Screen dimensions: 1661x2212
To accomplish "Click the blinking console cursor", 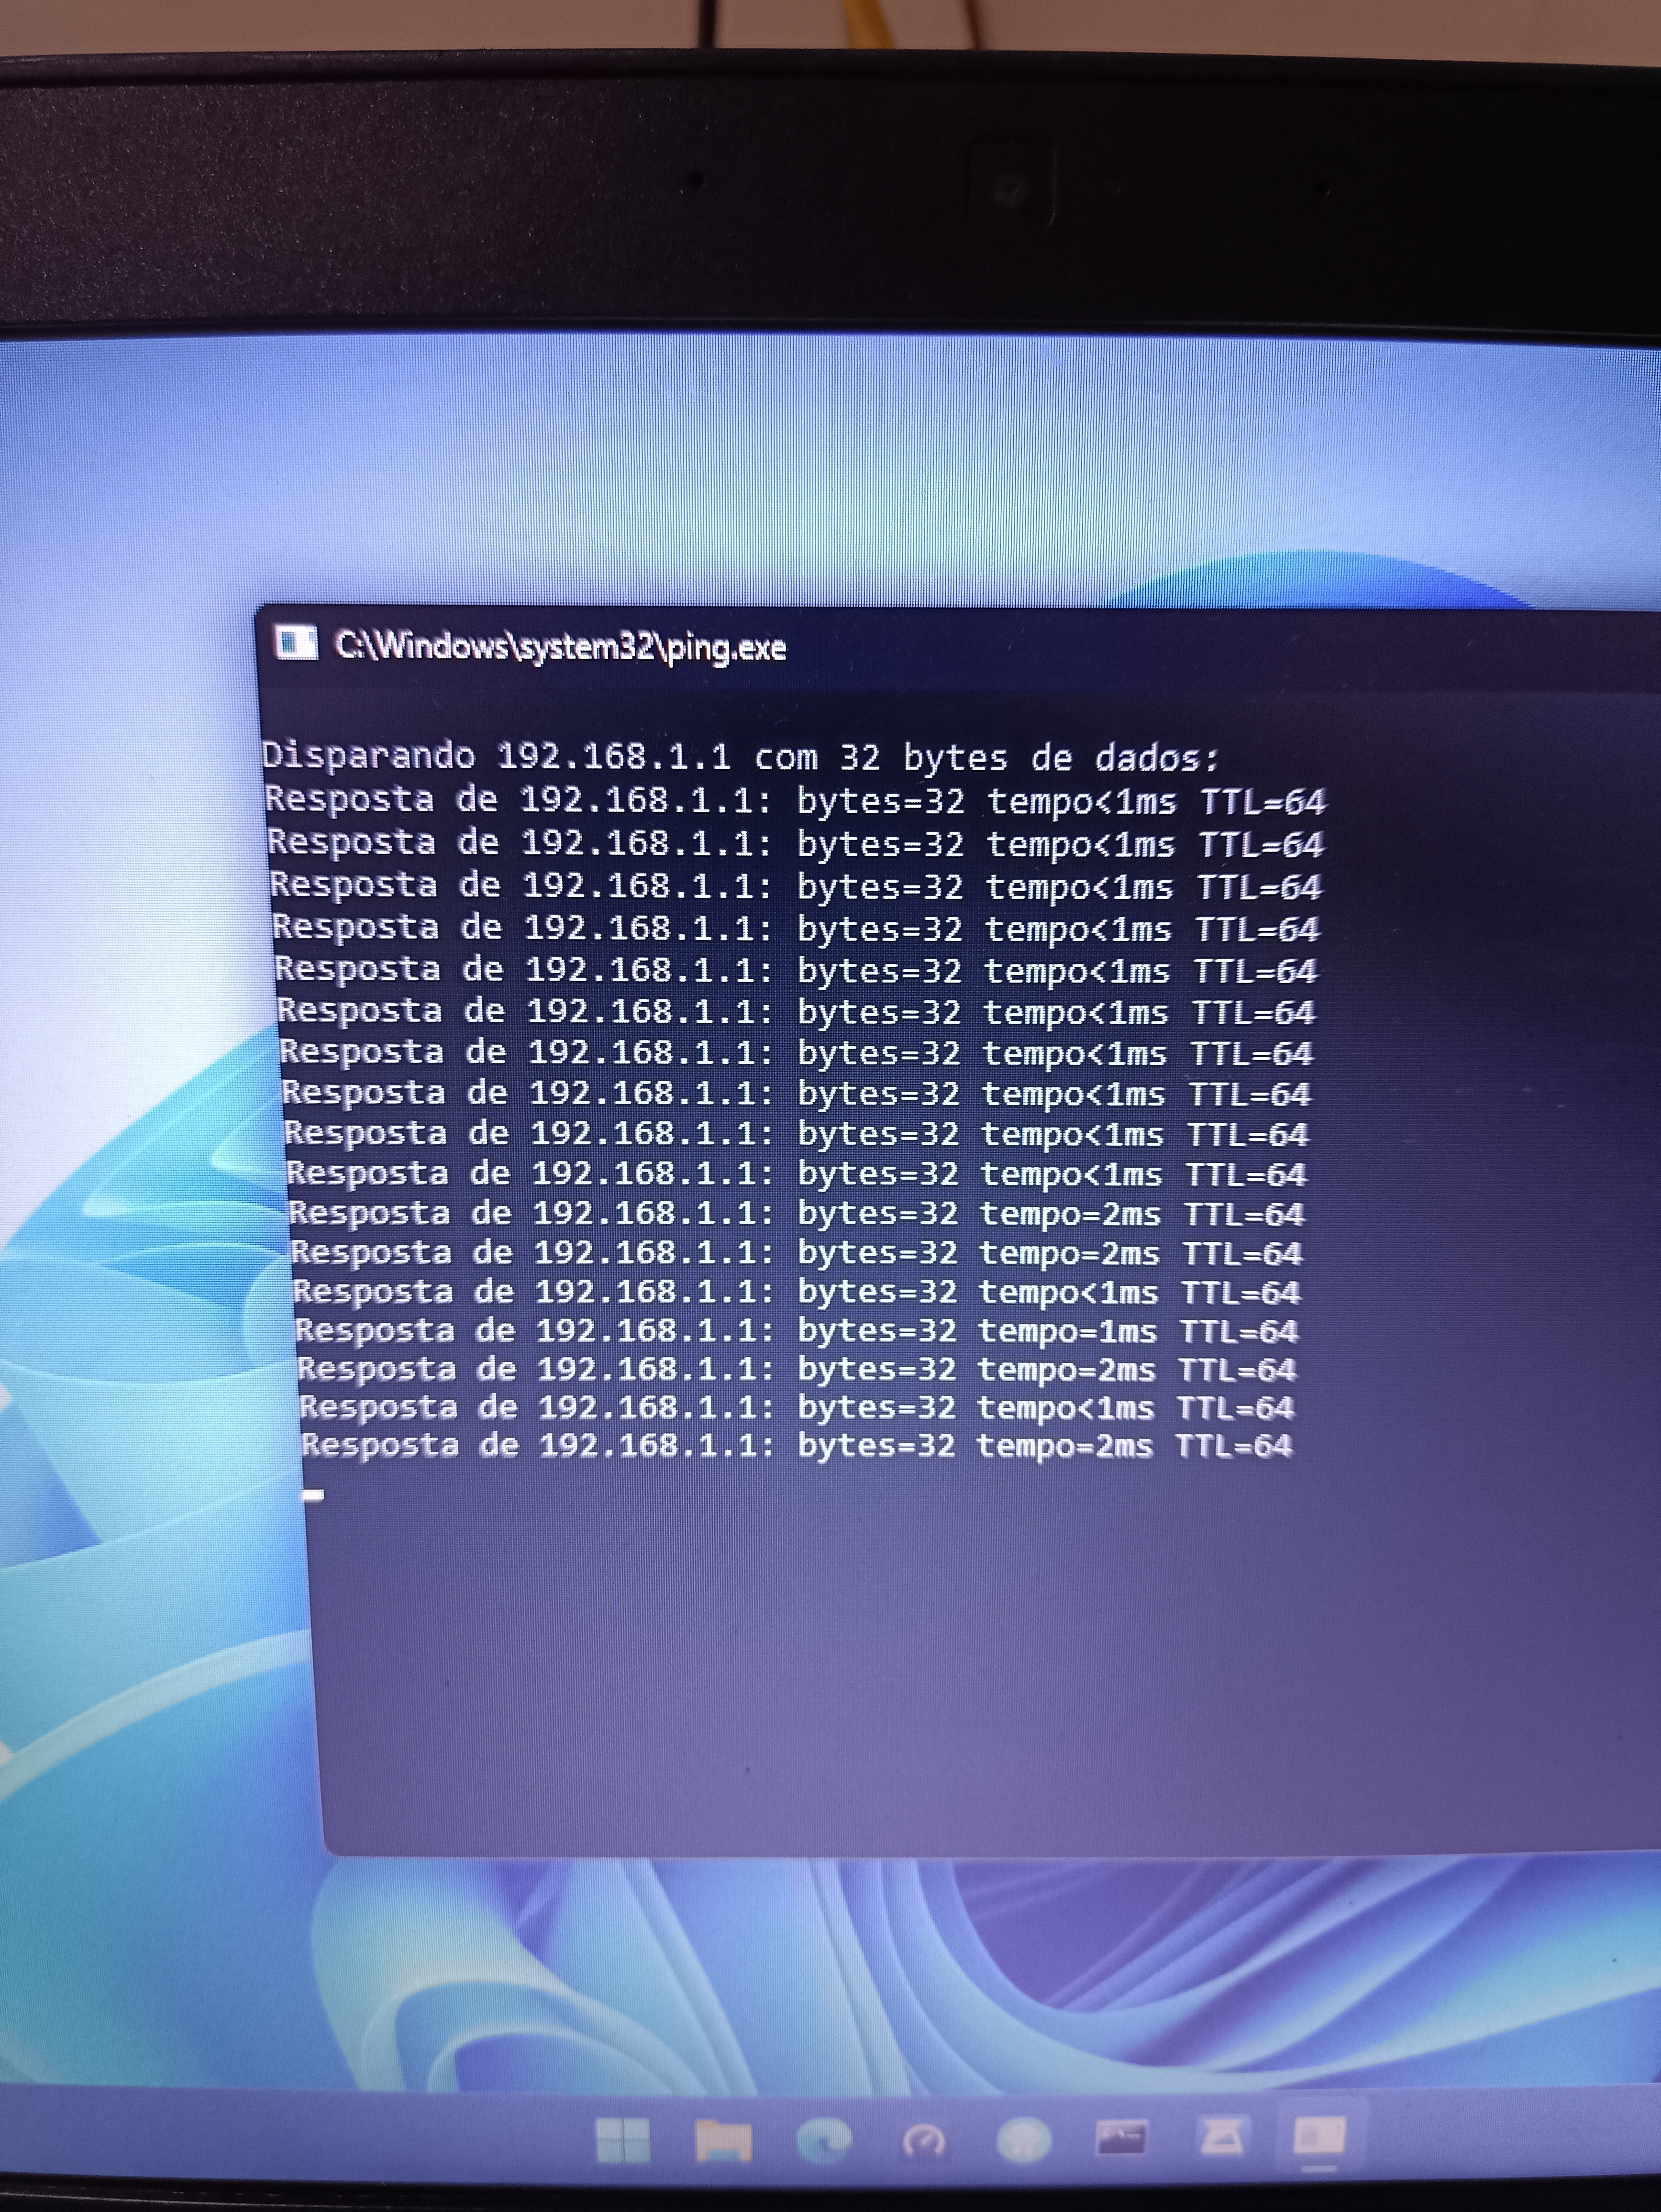I will pos(313,1495).
